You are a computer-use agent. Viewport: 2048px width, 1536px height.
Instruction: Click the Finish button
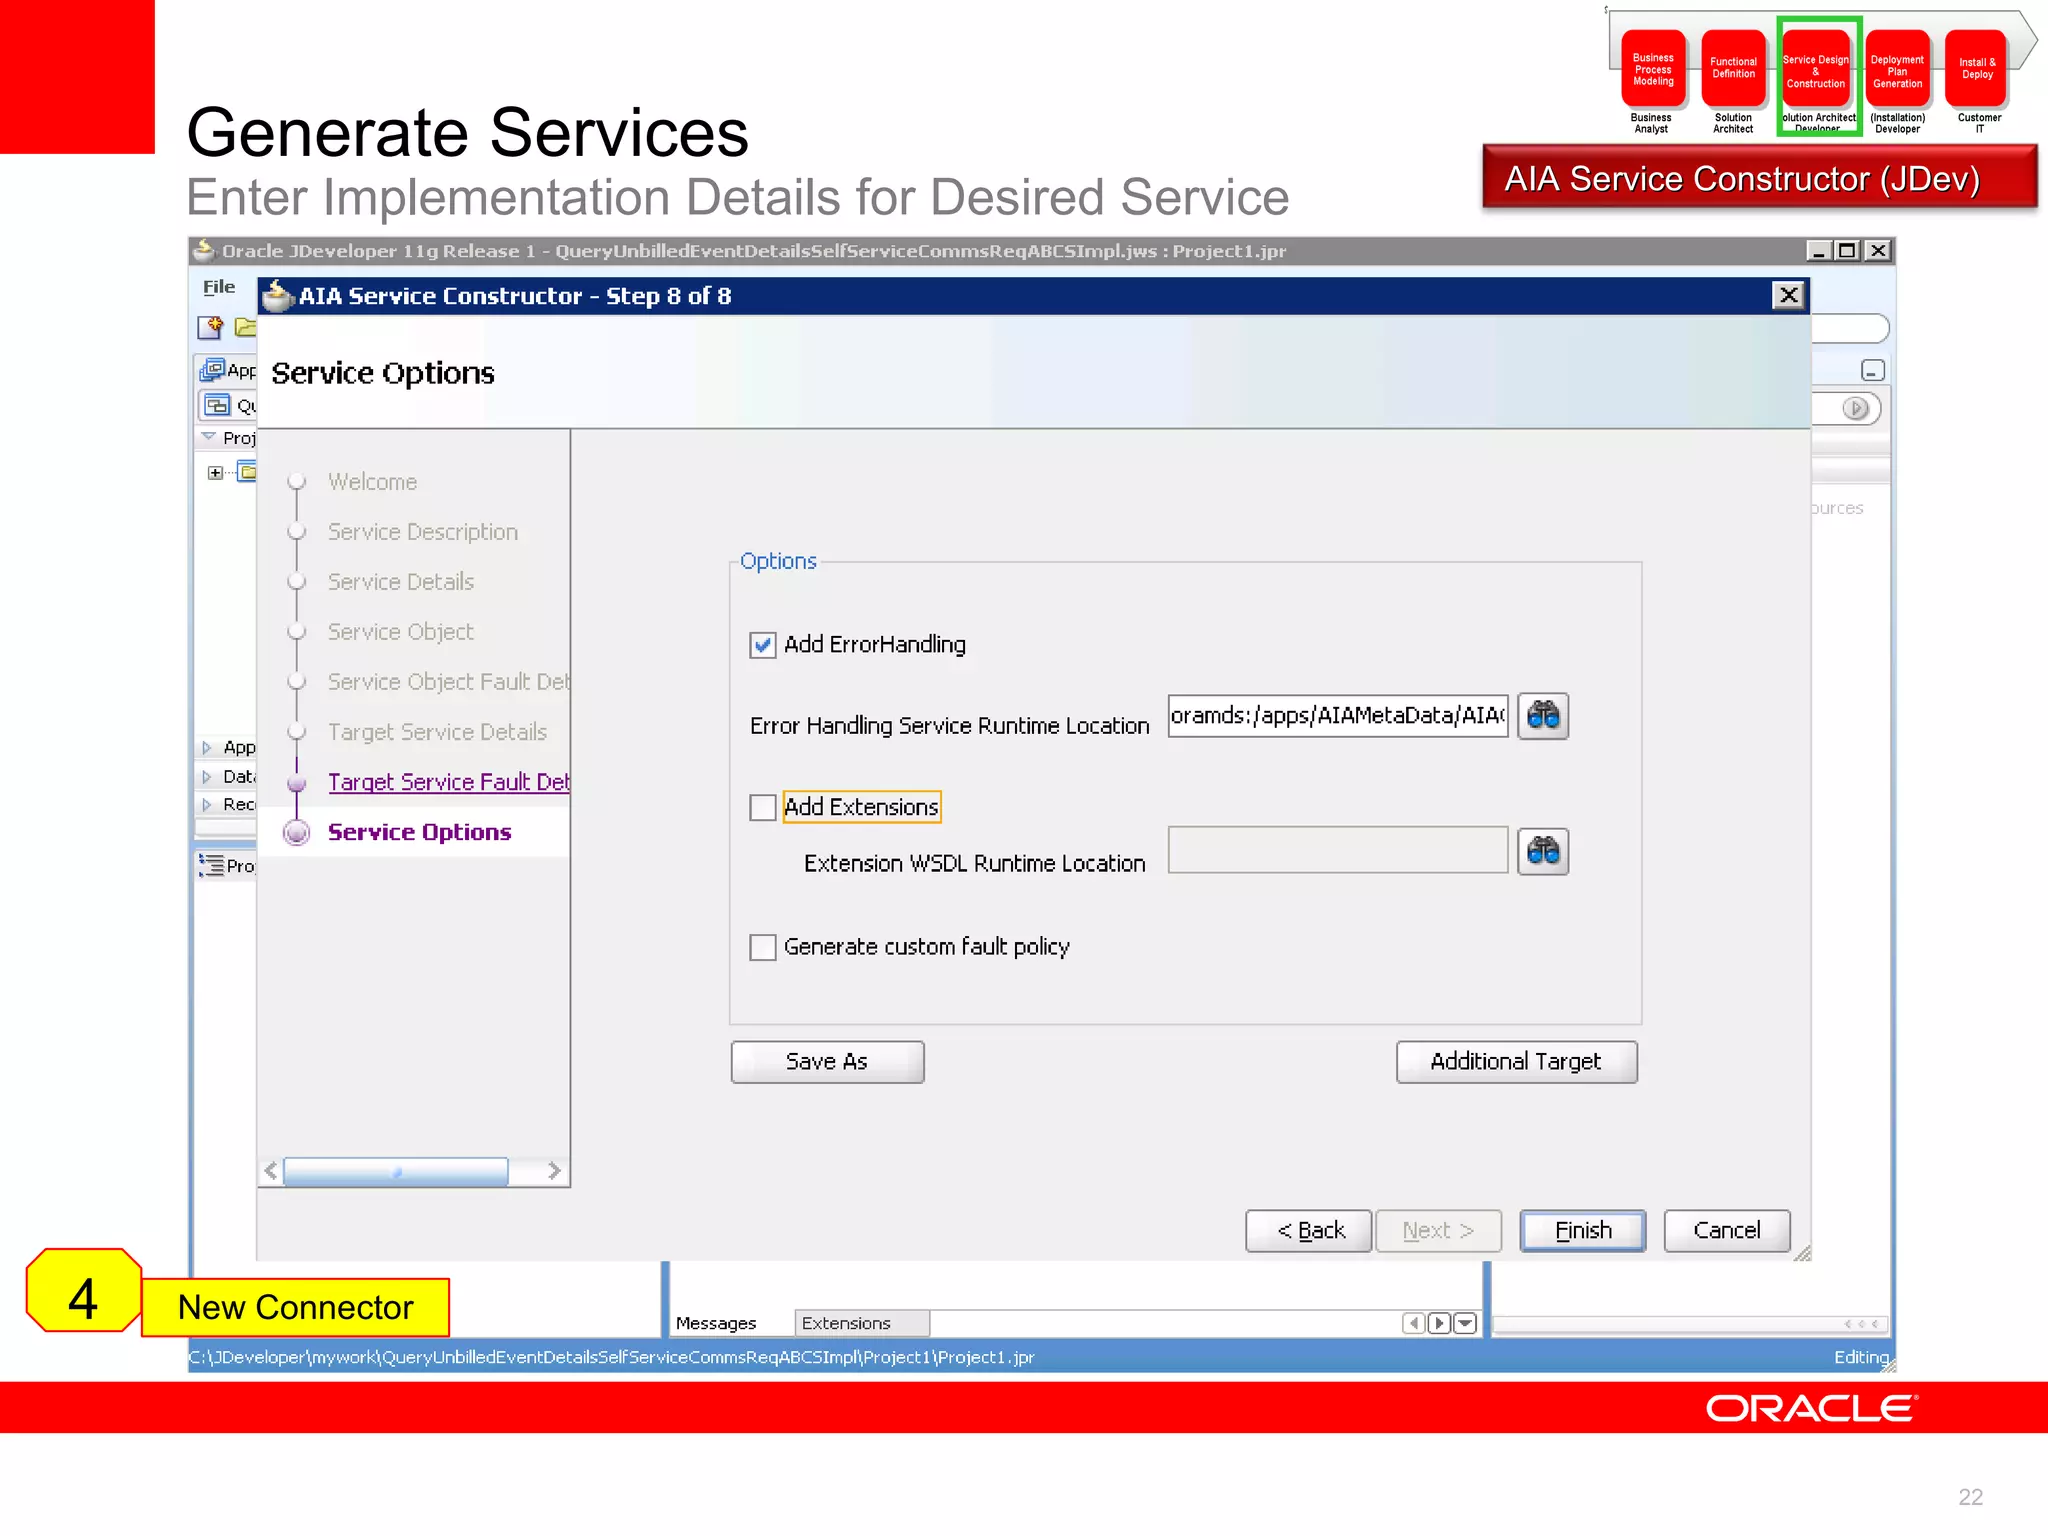(x=1583, y=1230)
